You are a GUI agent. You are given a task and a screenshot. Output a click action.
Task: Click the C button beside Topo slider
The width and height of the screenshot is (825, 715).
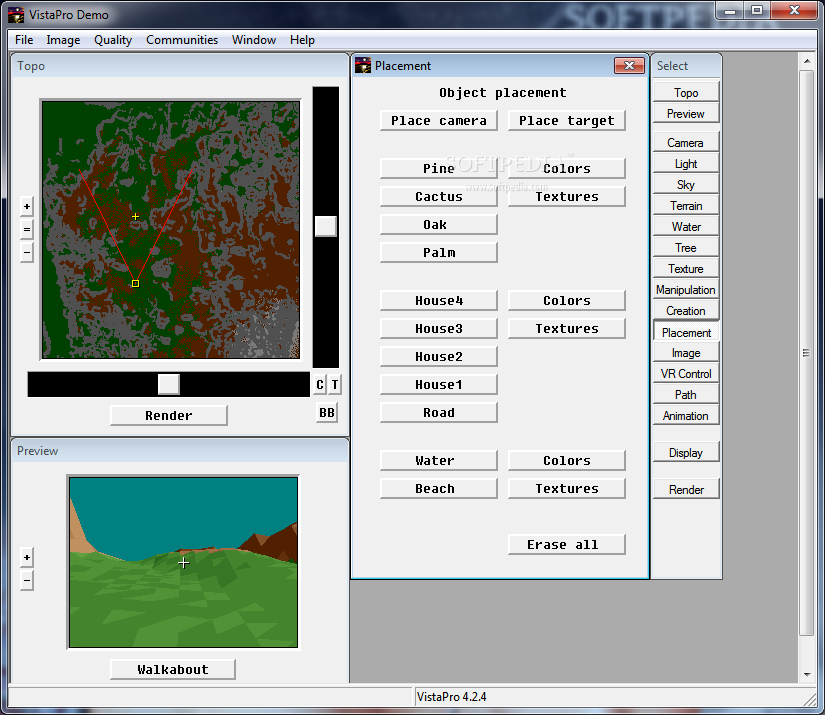pyautogui.click(x=320, y=385)
